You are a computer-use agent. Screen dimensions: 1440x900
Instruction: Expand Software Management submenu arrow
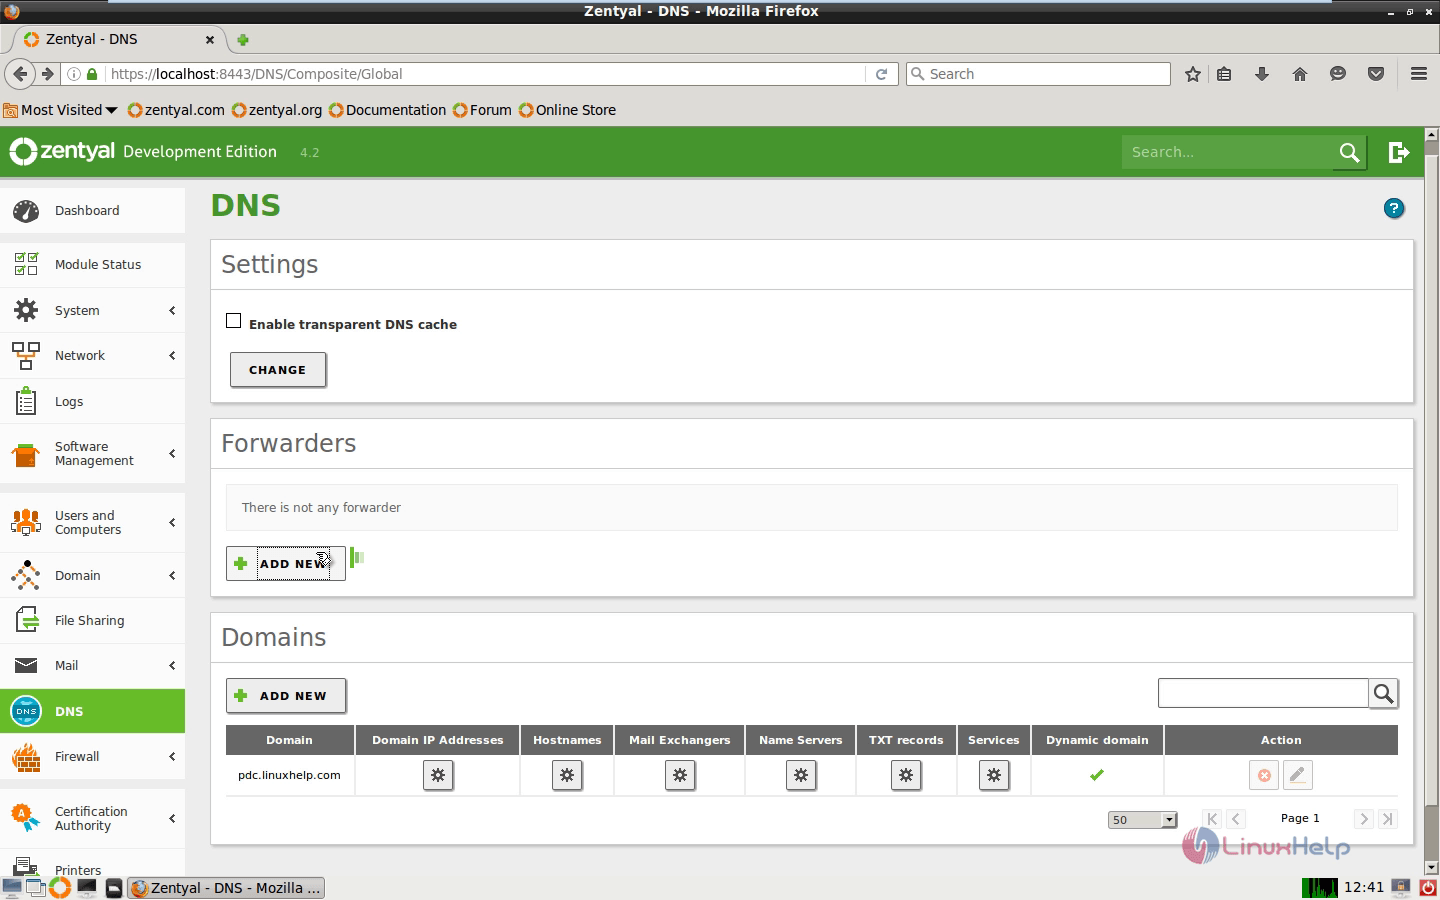pos(172,454)
